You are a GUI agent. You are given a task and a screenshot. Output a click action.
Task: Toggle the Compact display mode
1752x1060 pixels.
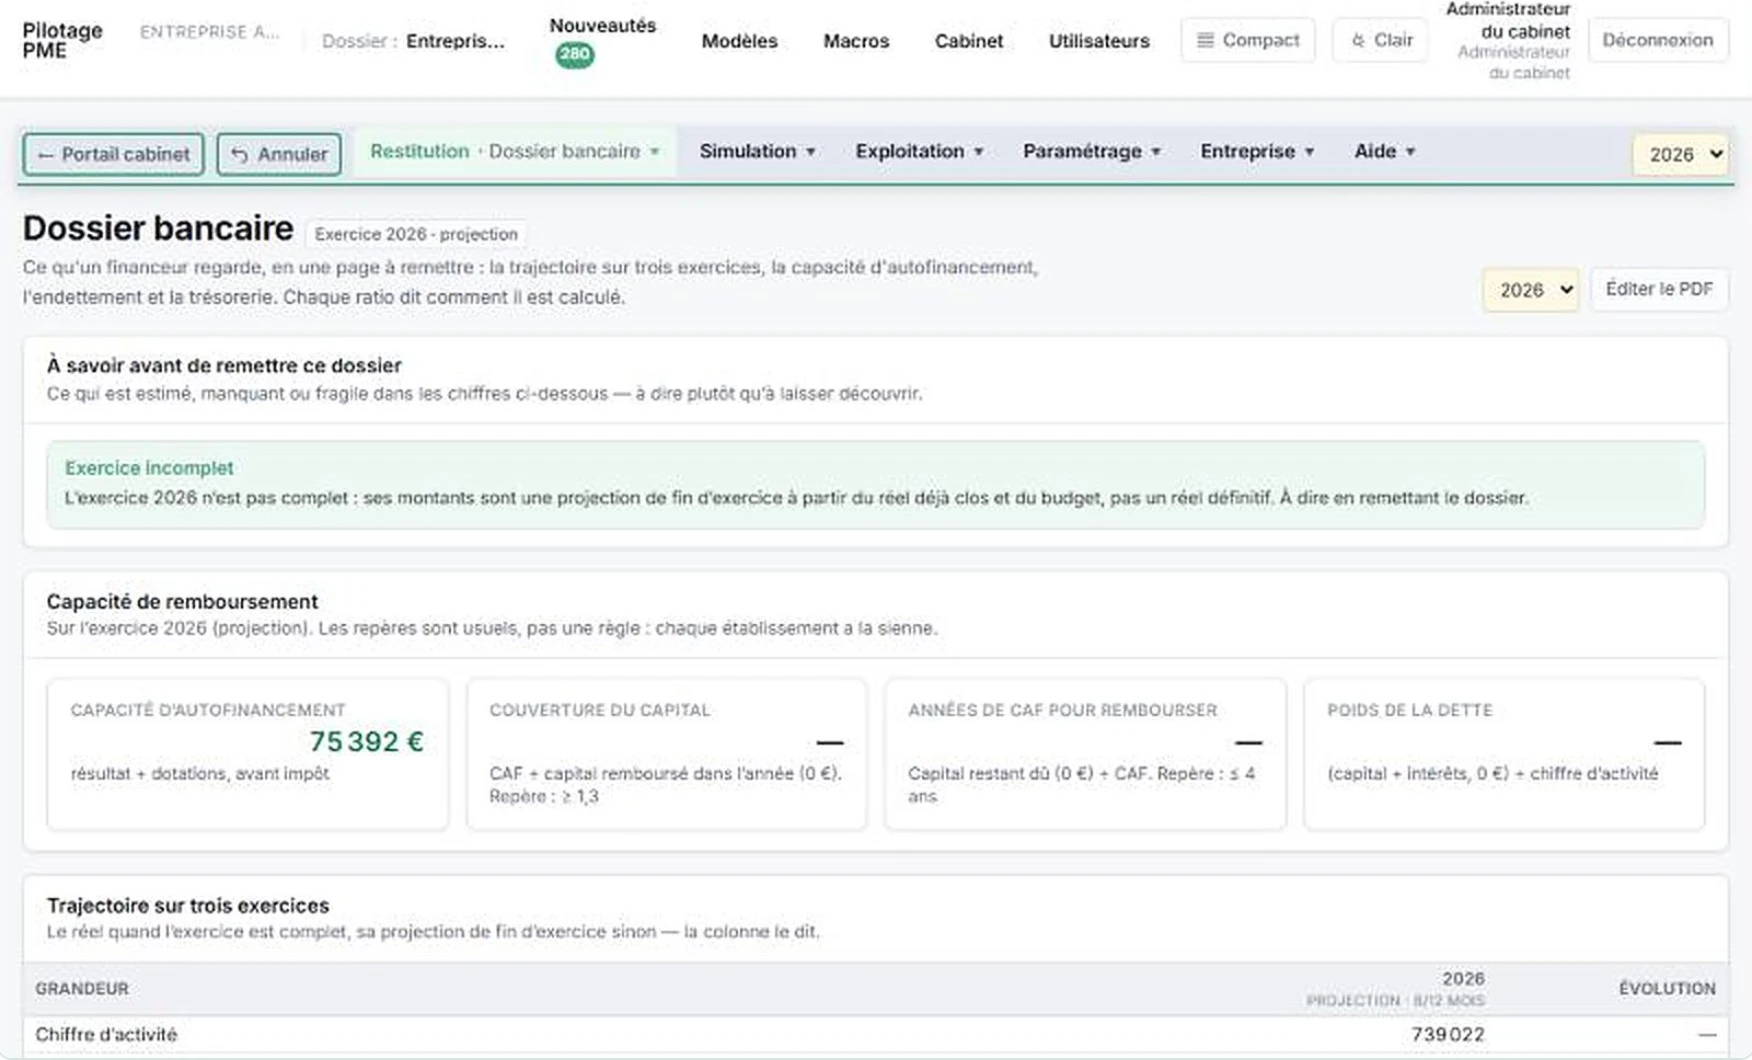click(x=1247, y=40)
